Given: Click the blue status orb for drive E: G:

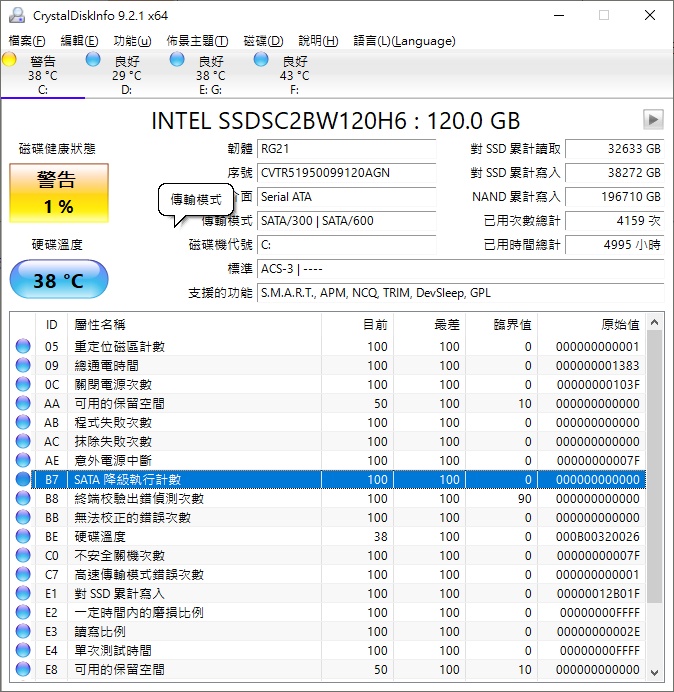Looking at the screenshot, I should pyautogui.click(x=177, y=61).
